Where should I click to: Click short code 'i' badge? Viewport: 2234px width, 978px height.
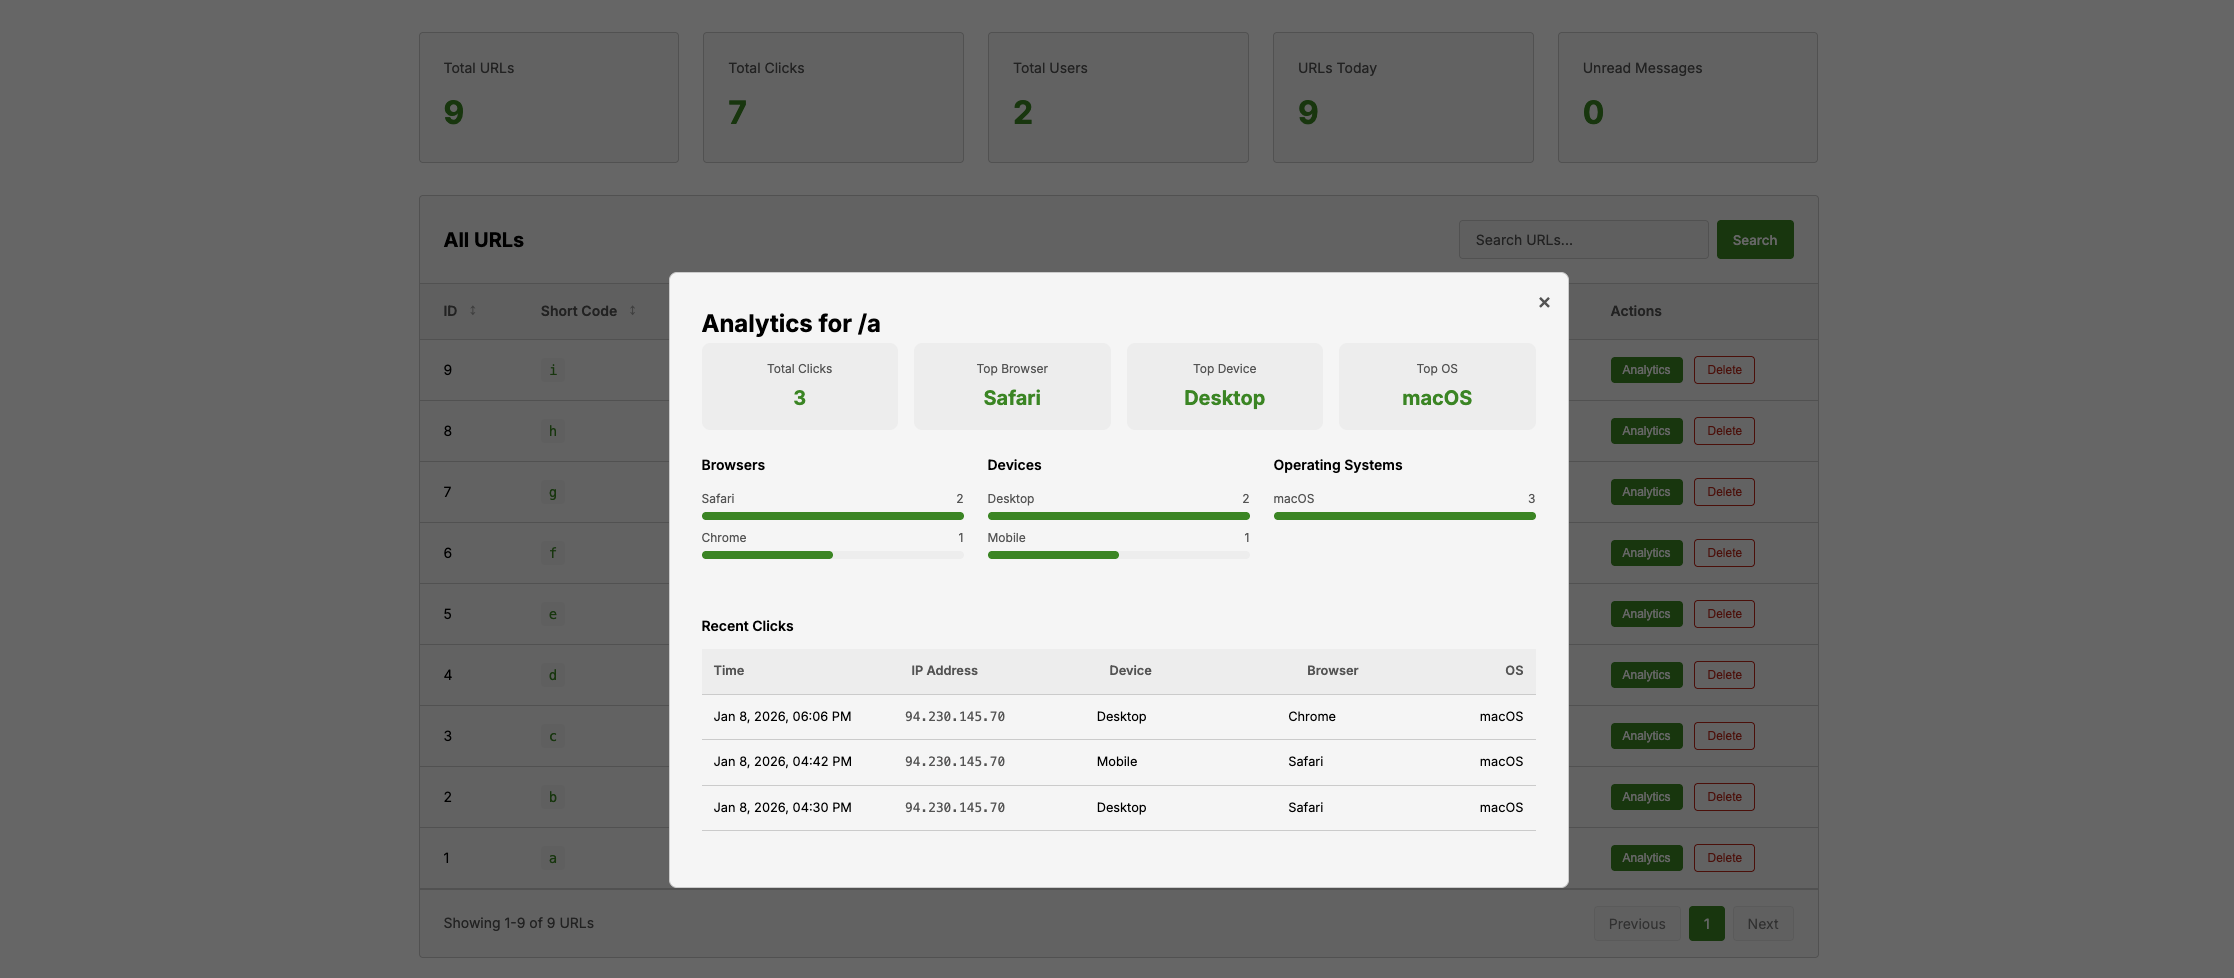tap(553, 370)
